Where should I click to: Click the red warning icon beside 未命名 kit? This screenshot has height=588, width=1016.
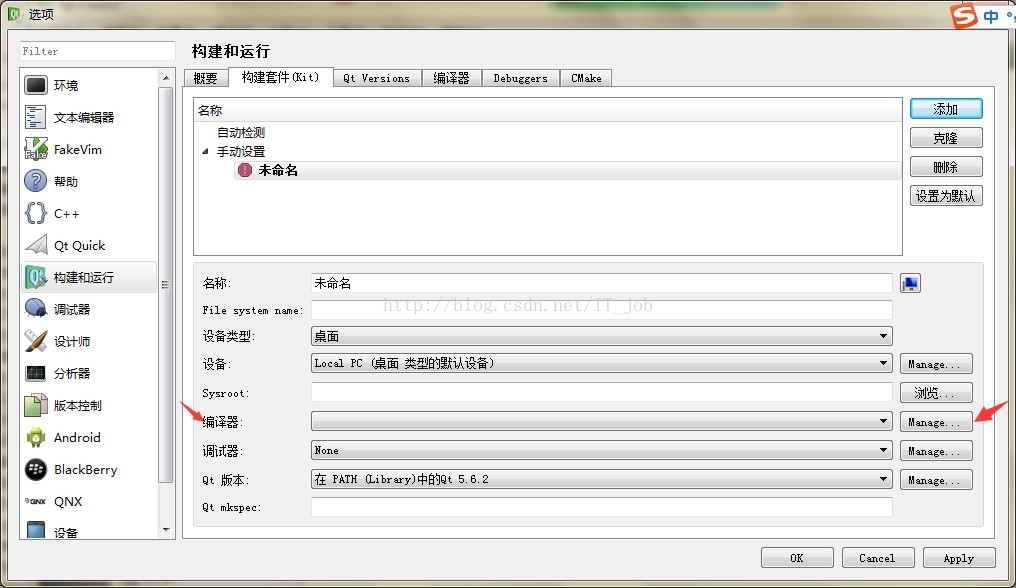(245, 170)
